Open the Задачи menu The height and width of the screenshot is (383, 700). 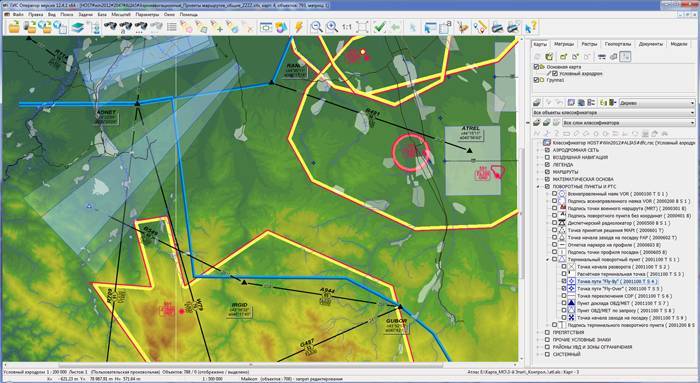point(85,14)
